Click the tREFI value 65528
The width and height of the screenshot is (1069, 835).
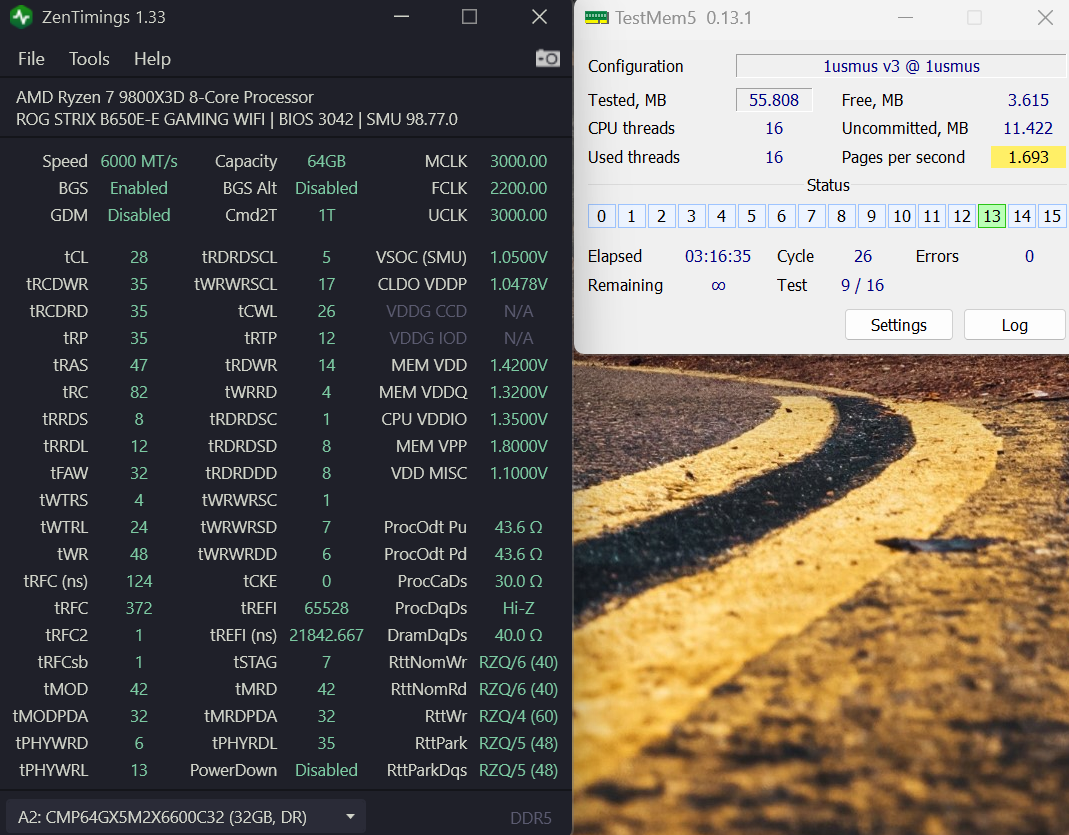(x=327, y=608)
